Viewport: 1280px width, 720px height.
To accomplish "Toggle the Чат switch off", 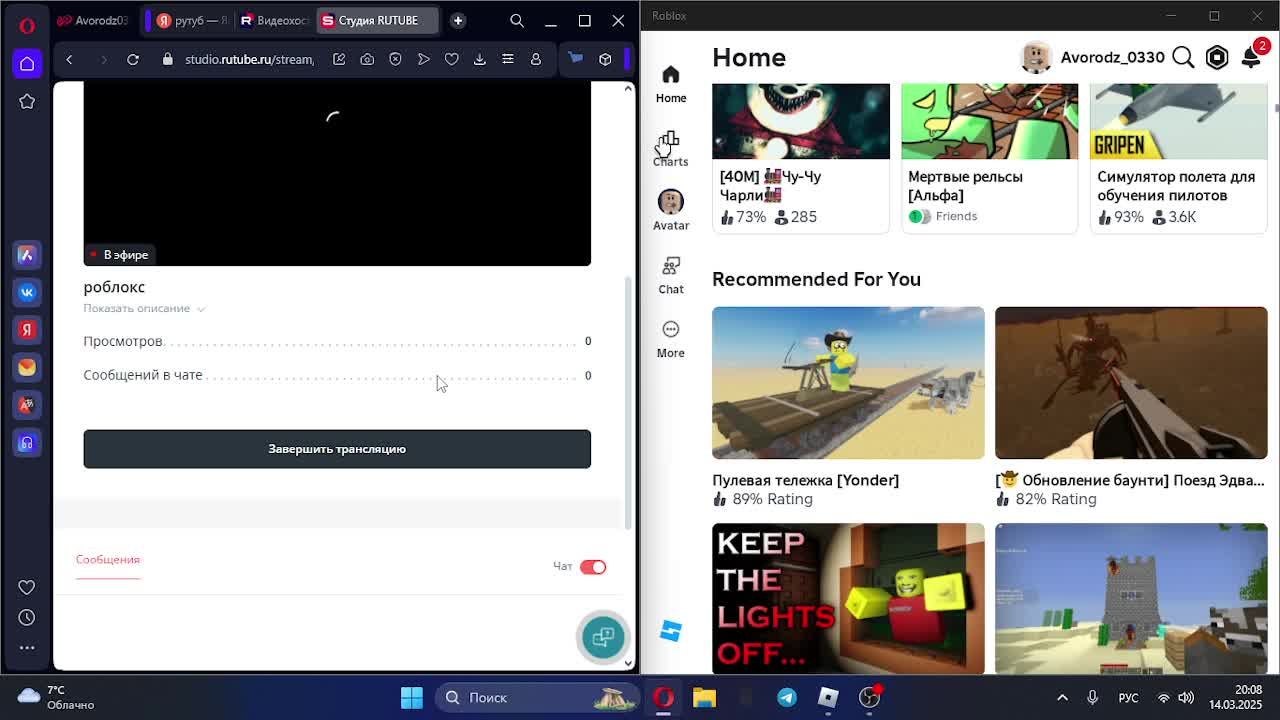I will (x=593, y=567).
